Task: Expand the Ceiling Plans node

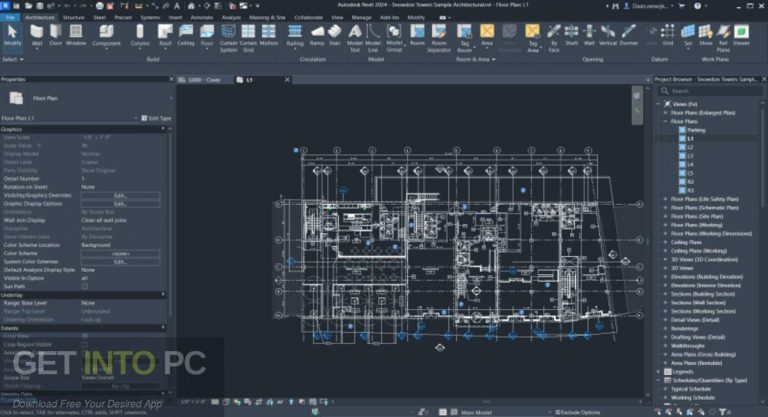Action: (666, 242)
